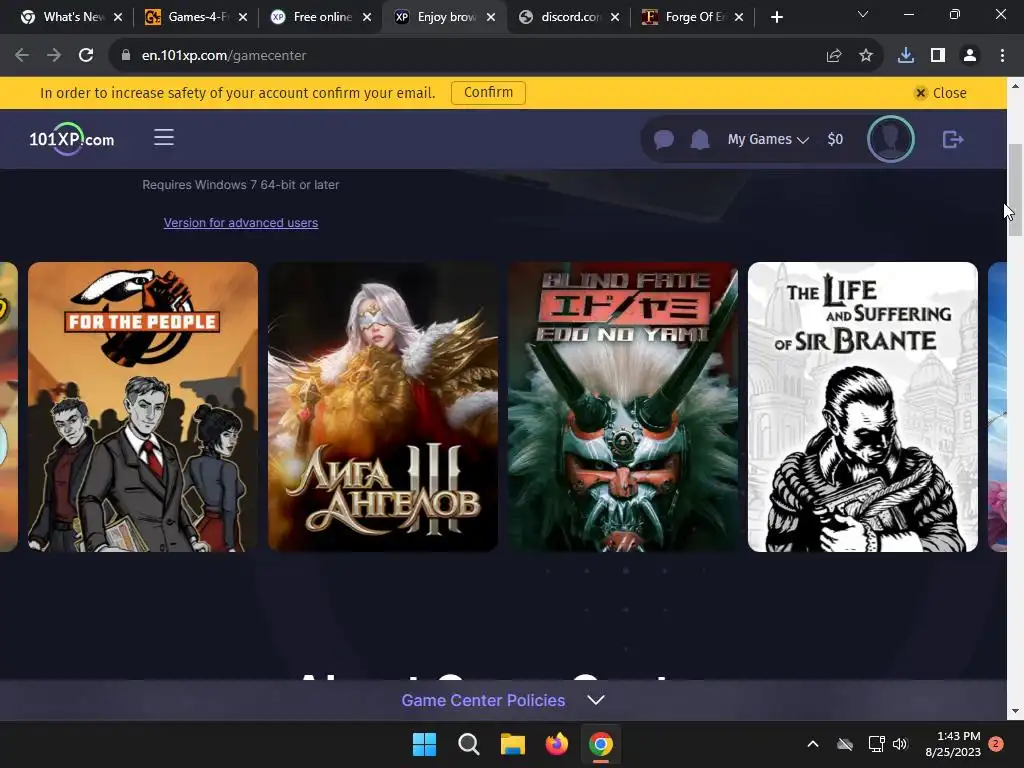Go forward in browser history

(54, 56)
